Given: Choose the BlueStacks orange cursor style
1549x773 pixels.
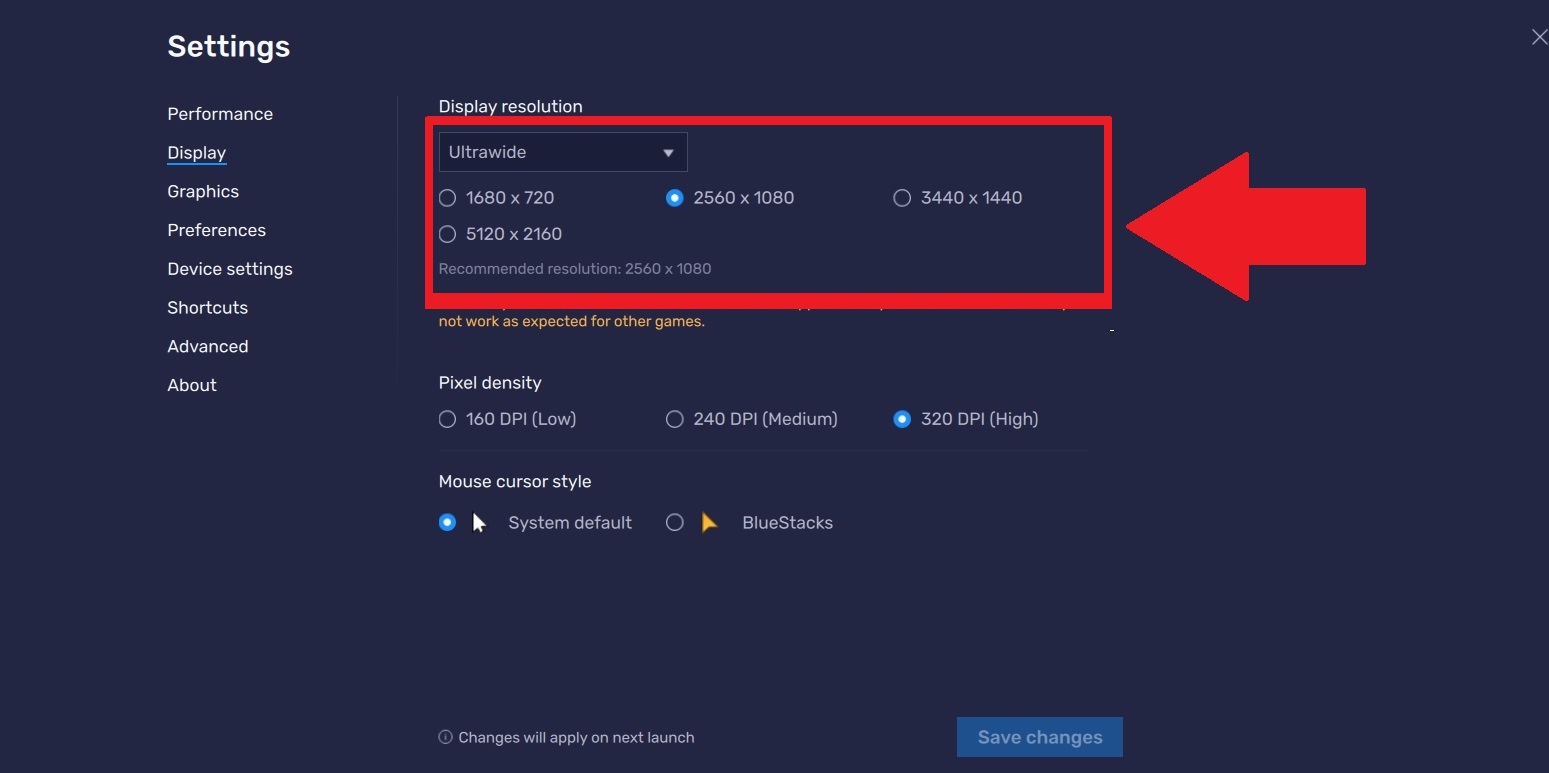Looking at the screenshot, I should tap(675, 522).
